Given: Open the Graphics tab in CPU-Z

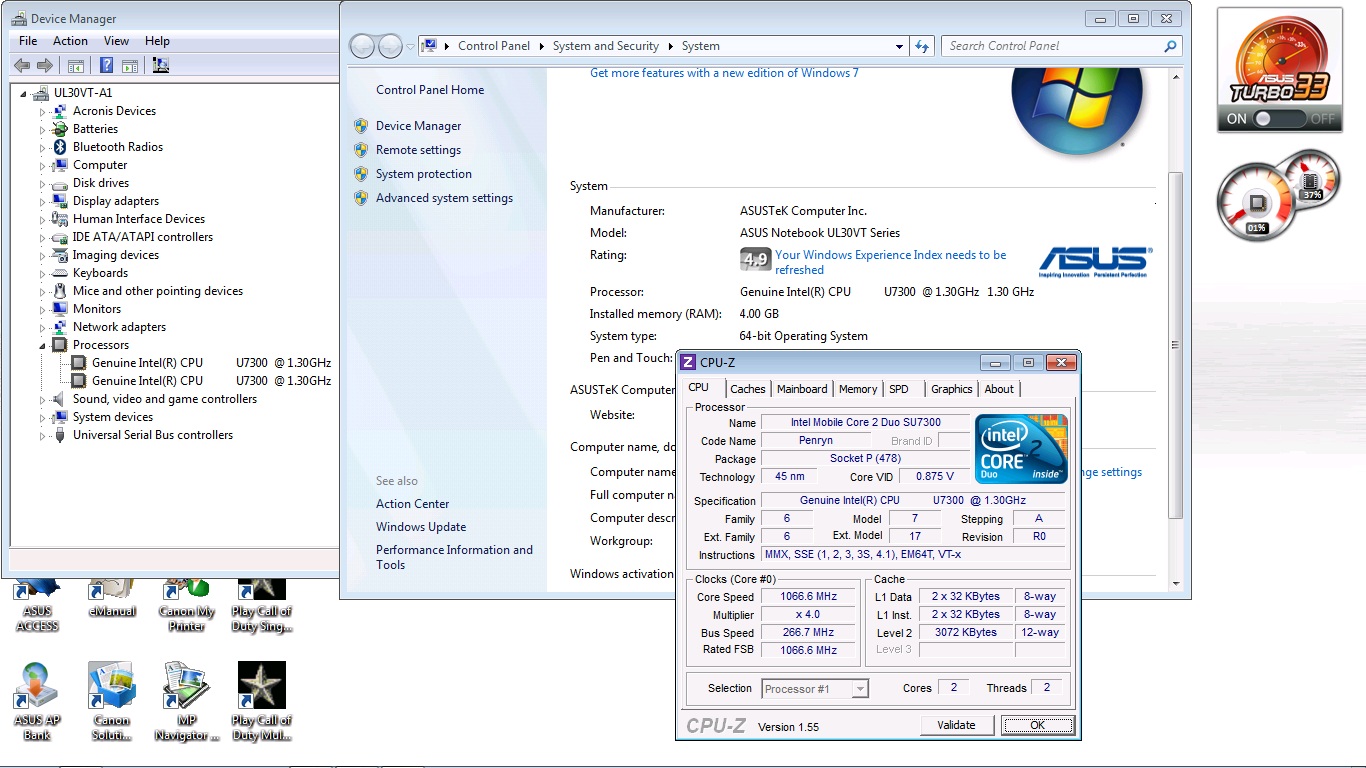Looking at the screenshot, I should pyautogui.click(x=951, y=389).
